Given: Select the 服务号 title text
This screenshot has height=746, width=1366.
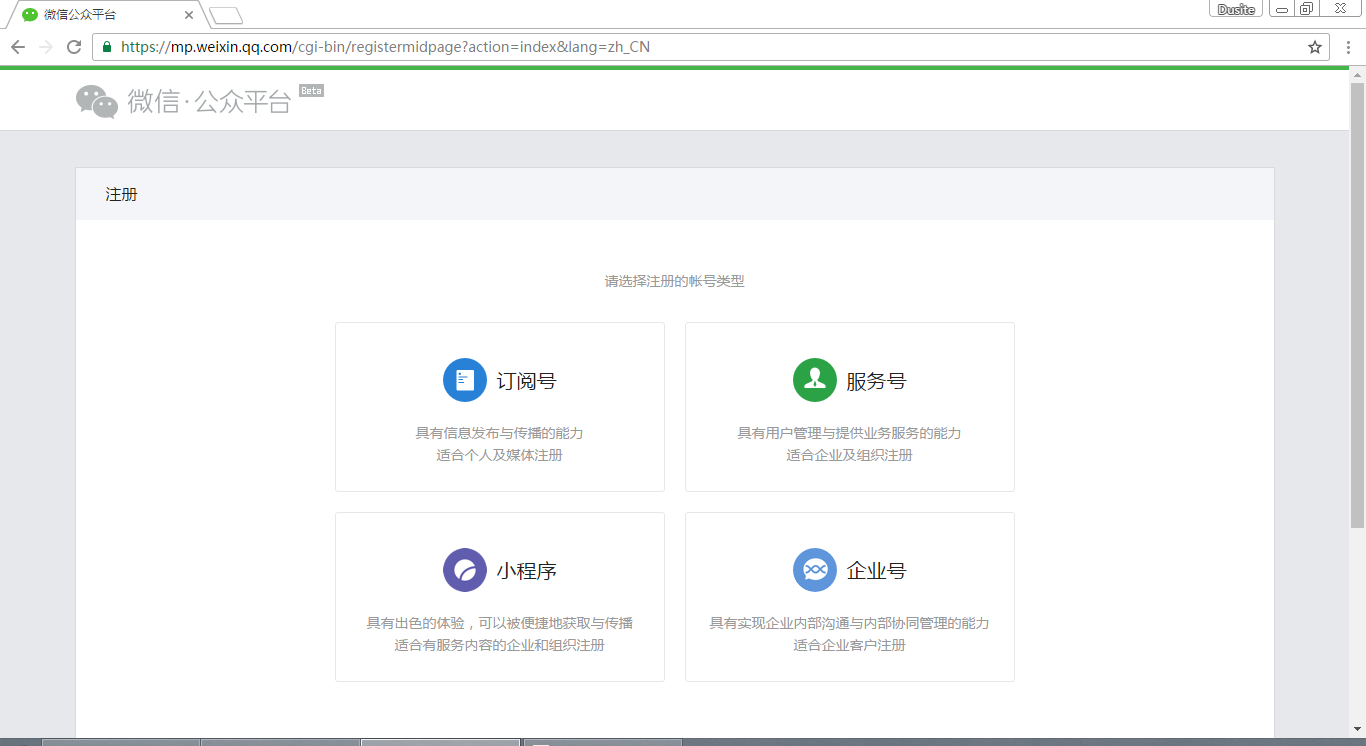Looking at the screenshot, I should click(x=877, y=381).
